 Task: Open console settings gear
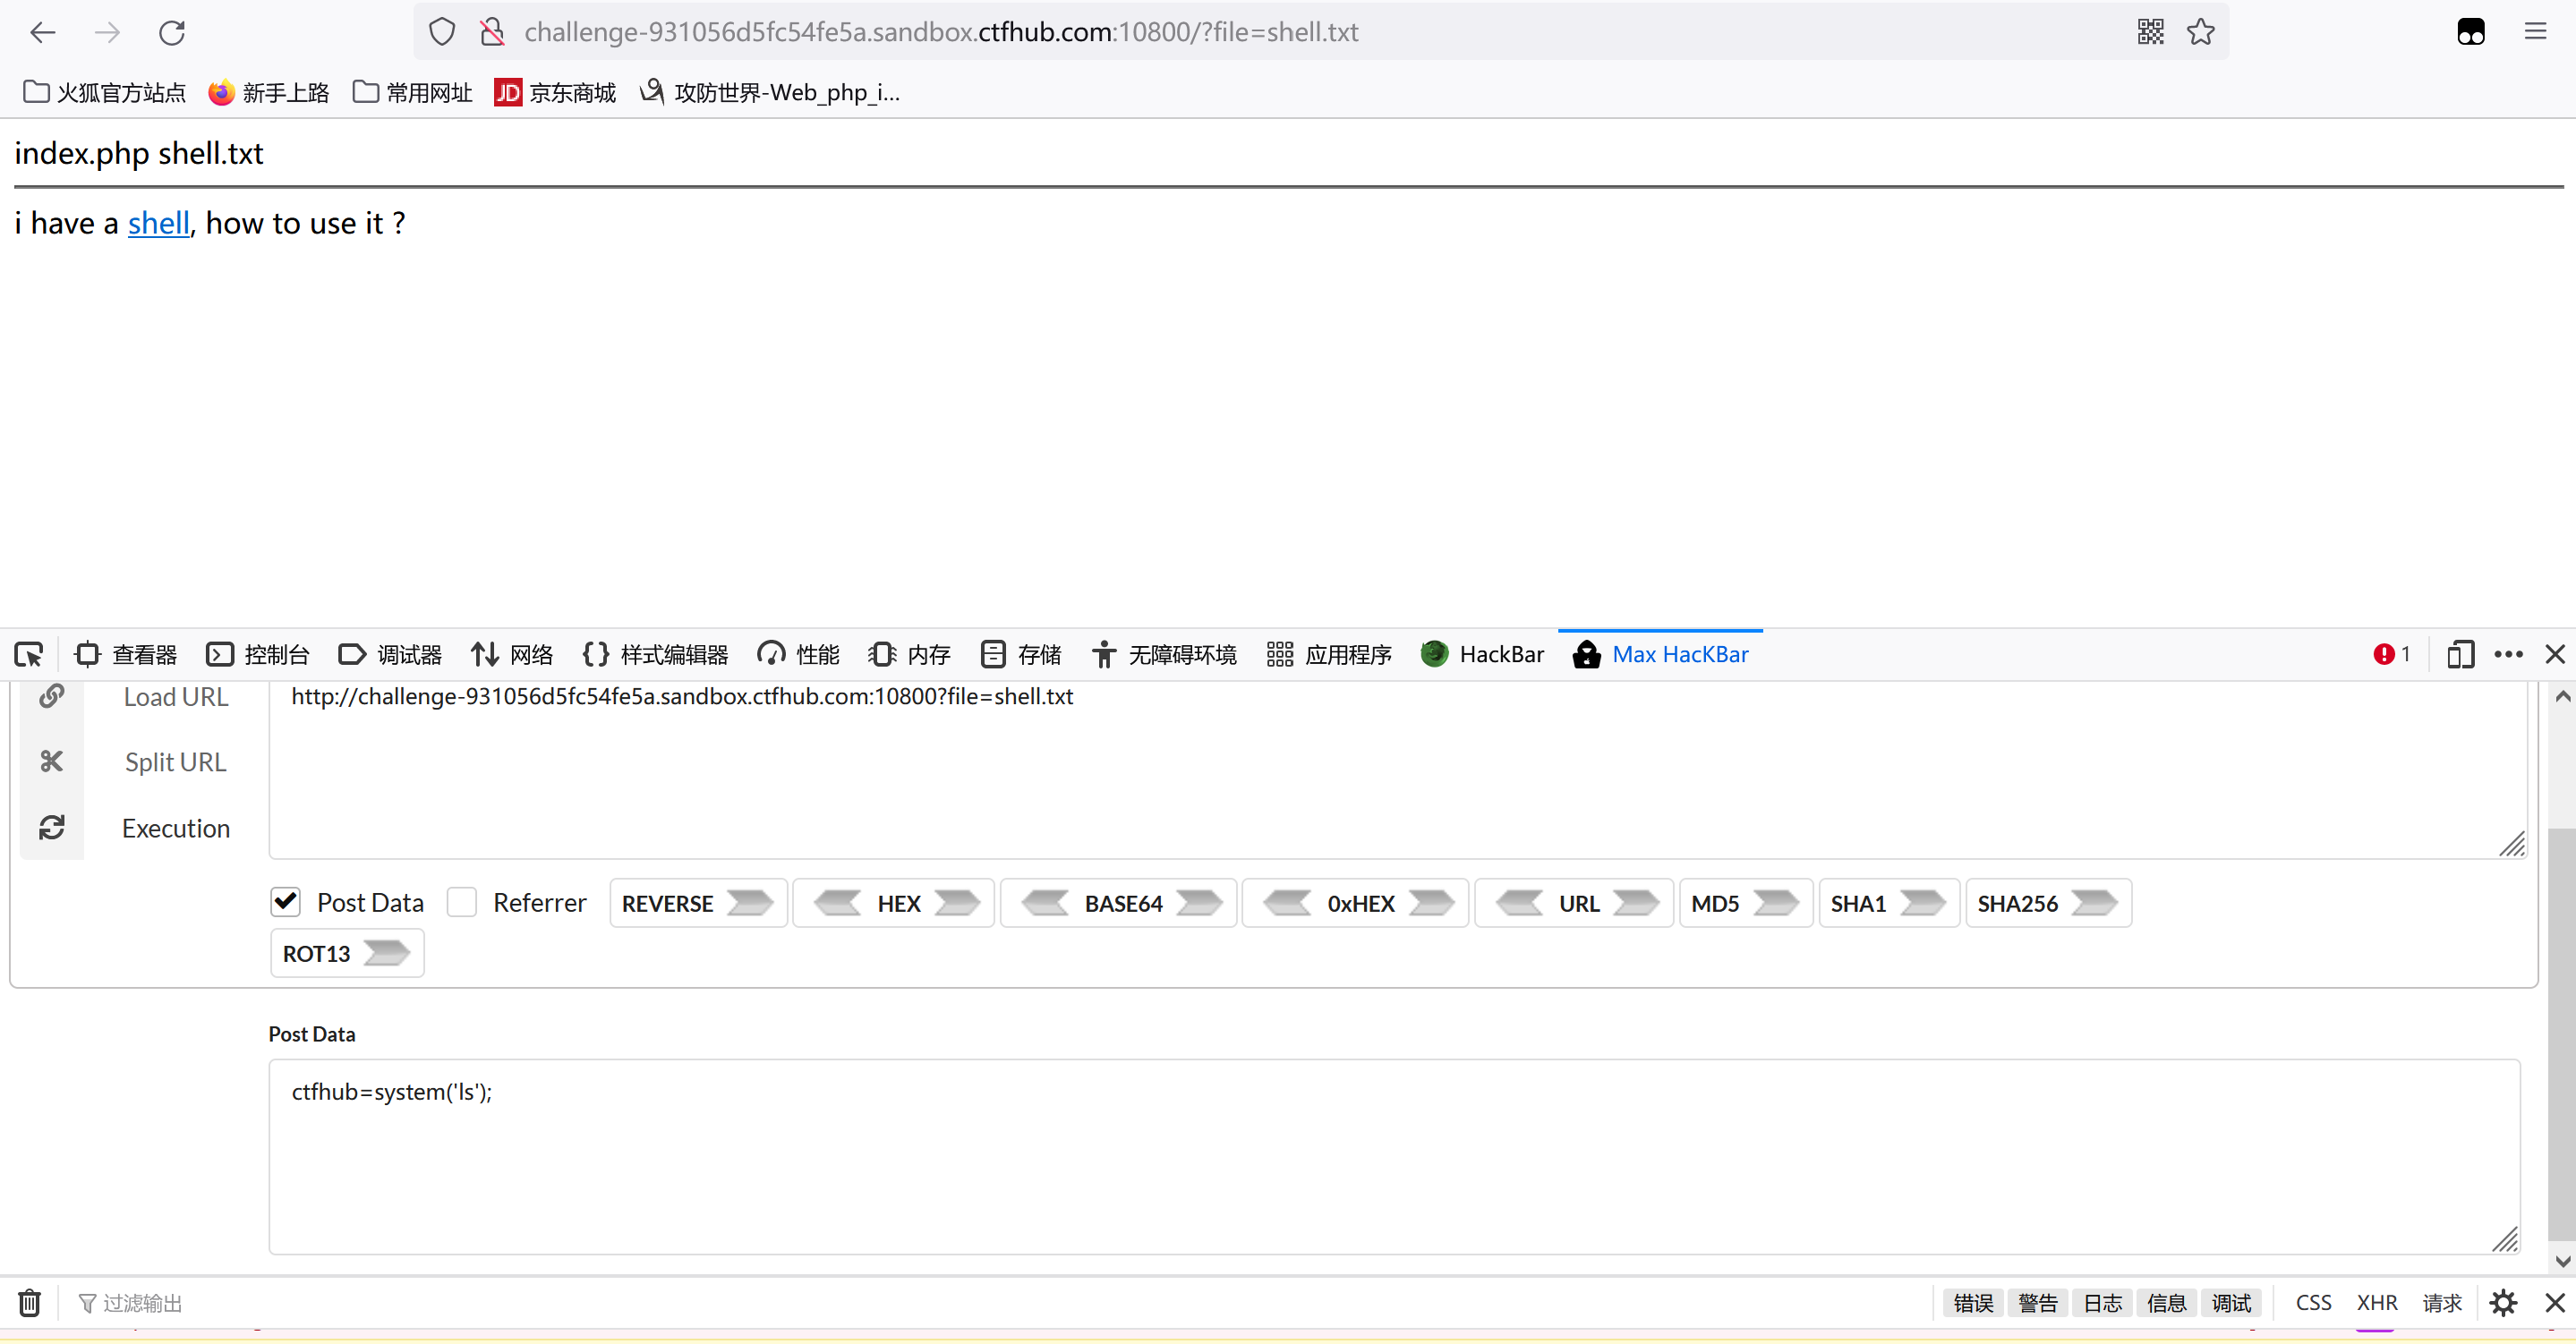(x=2503, y=1303)
